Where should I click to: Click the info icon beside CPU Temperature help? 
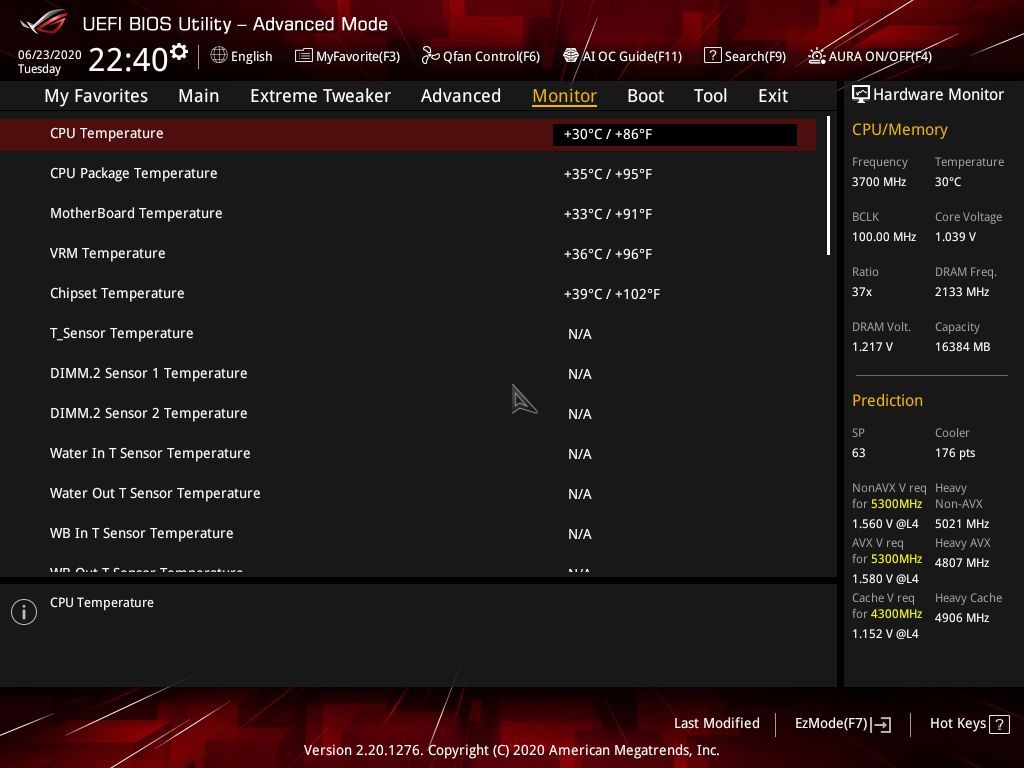24,612
